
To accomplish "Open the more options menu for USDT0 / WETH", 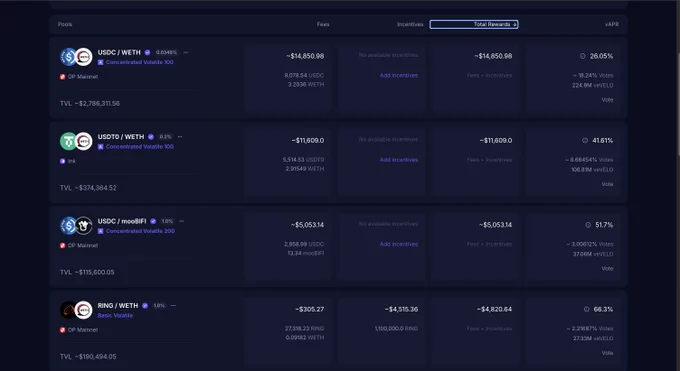I will click(x=180, y=137).
